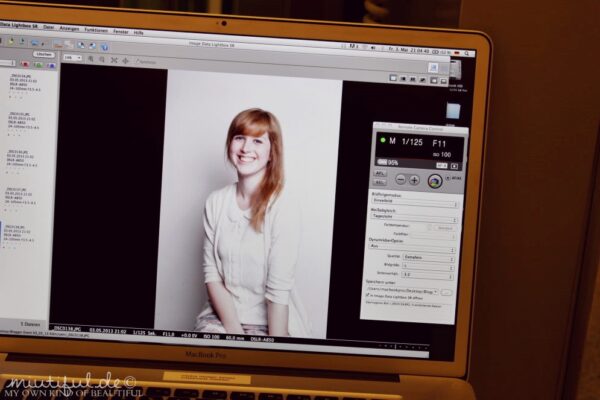Open the Funktionen menu

(96, 31)
